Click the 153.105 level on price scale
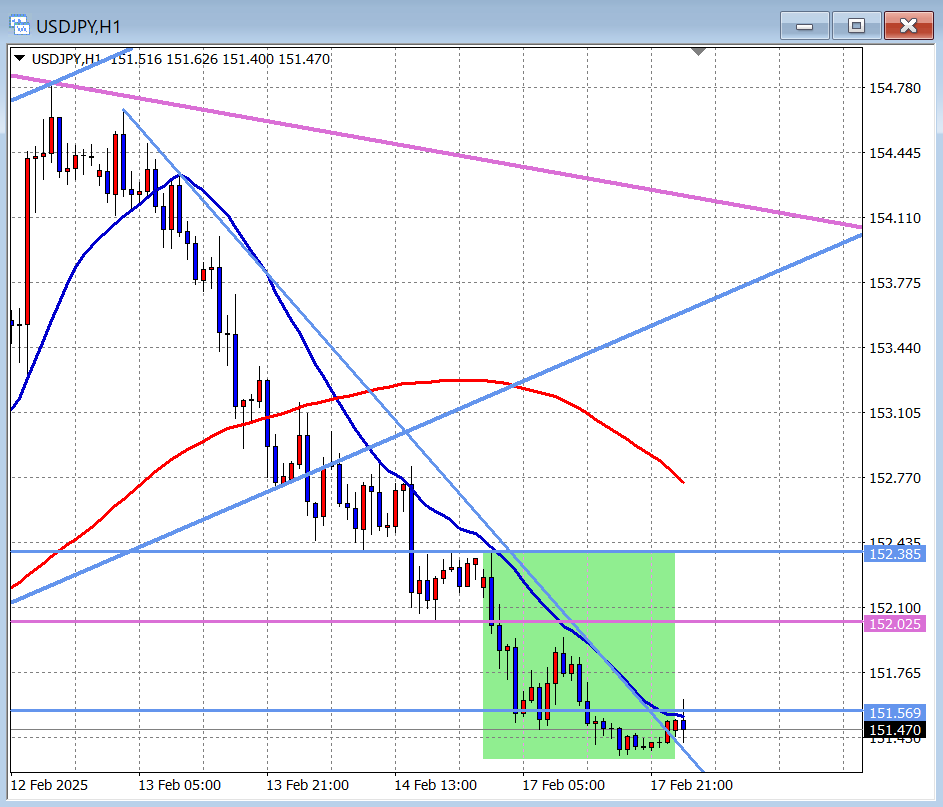 point(895,413)
